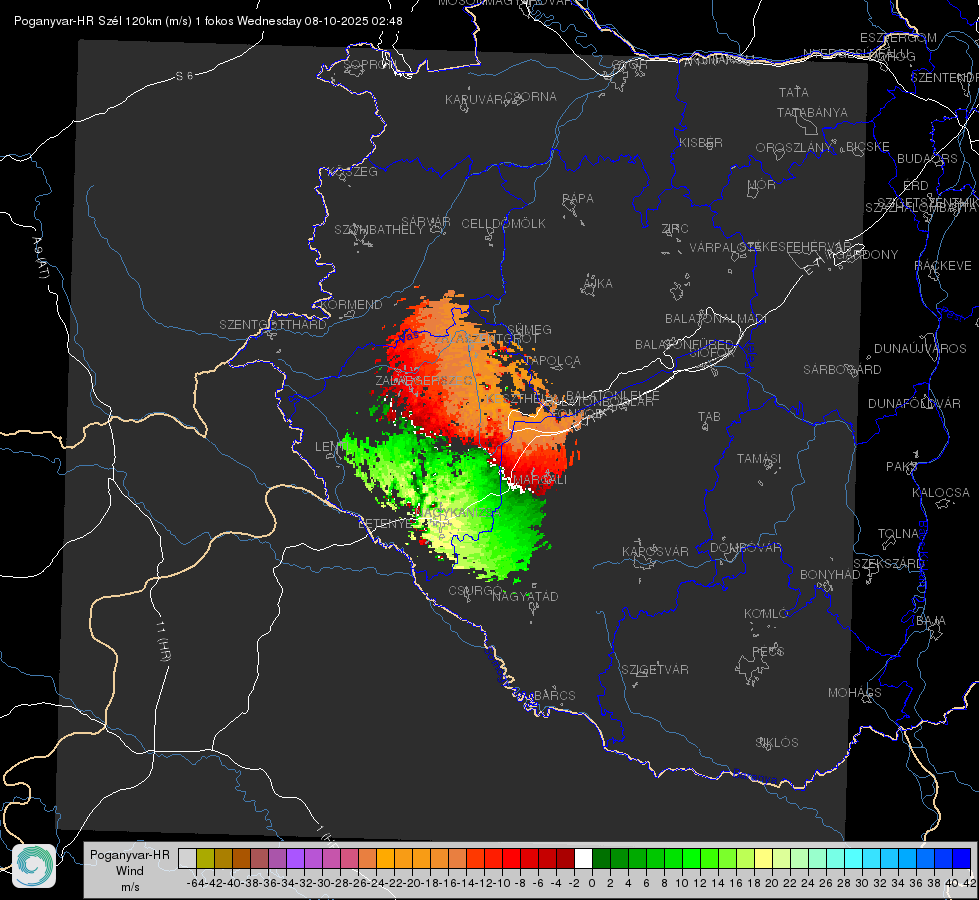Click the pale yellow legend swatch above the 18–20 boundary
The height and width of the screenshot is (900, 979).
(x=764, y=859)
